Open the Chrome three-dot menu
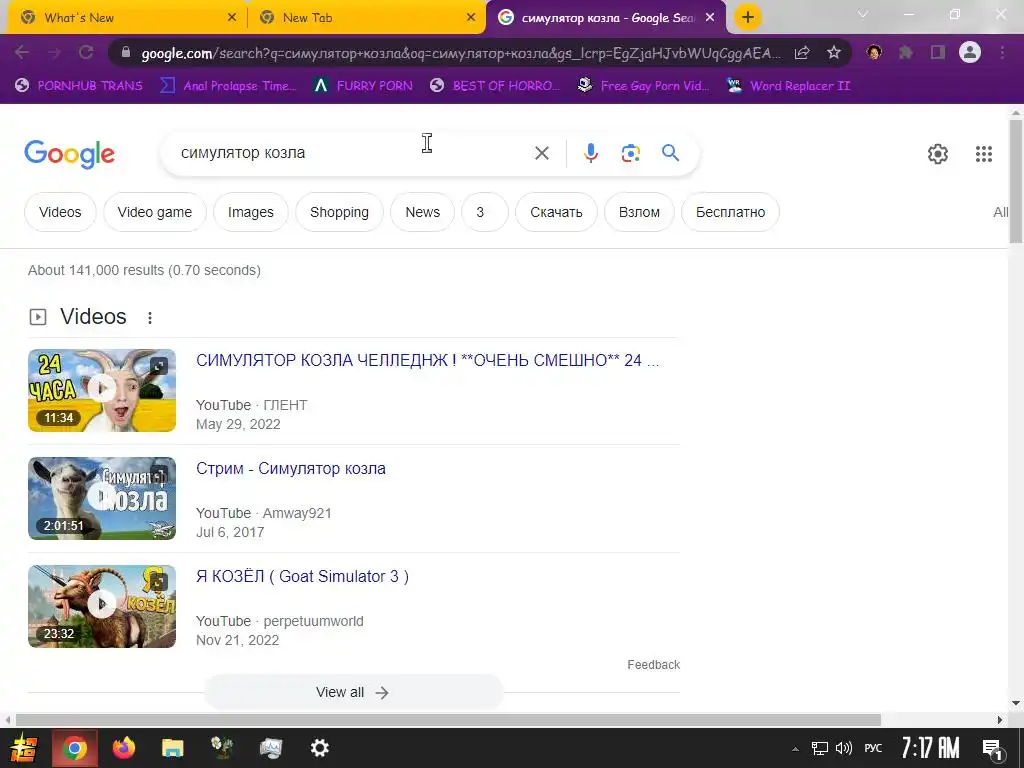Image resolution: width=1024 pixels, height=768 pixels. point(1002,52)
